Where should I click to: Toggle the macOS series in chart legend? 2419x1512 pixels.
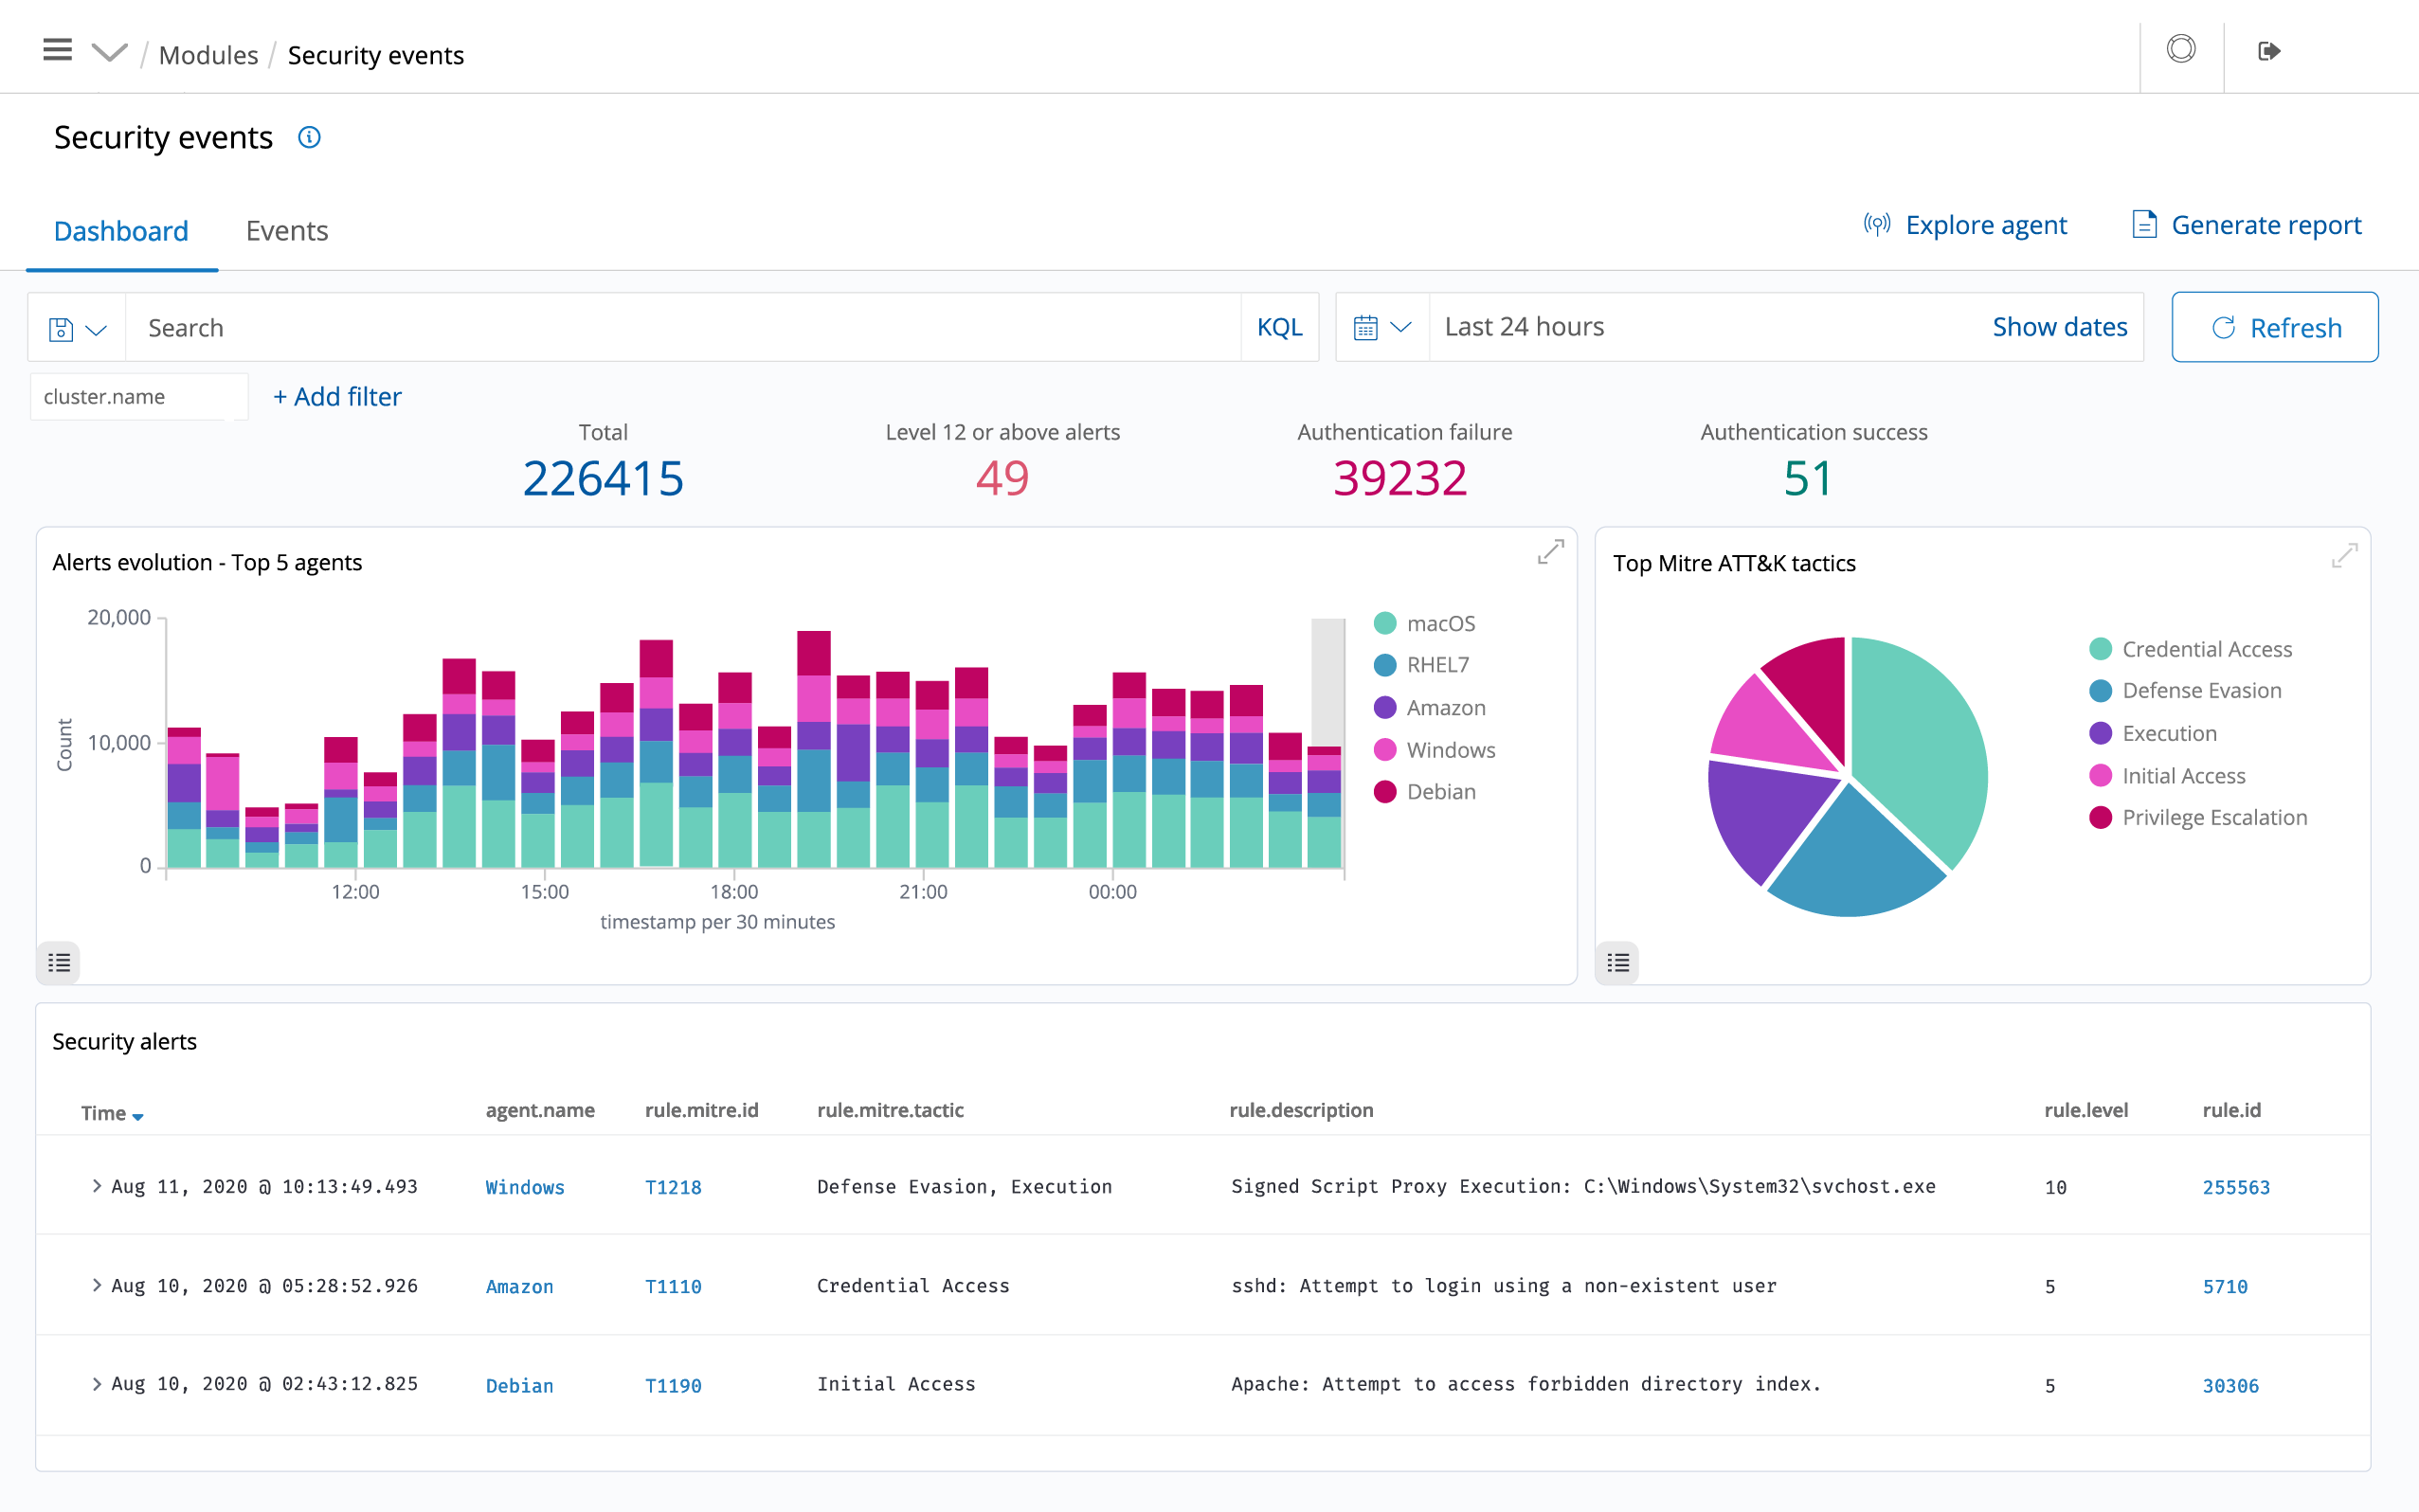[x=1440, y=623]
